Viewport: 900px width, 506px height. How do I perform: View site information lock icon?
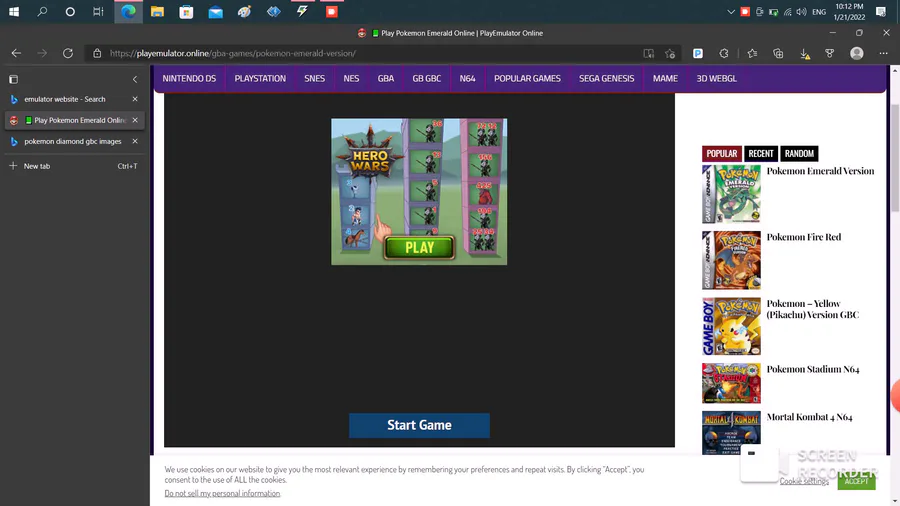coord(97,53)
